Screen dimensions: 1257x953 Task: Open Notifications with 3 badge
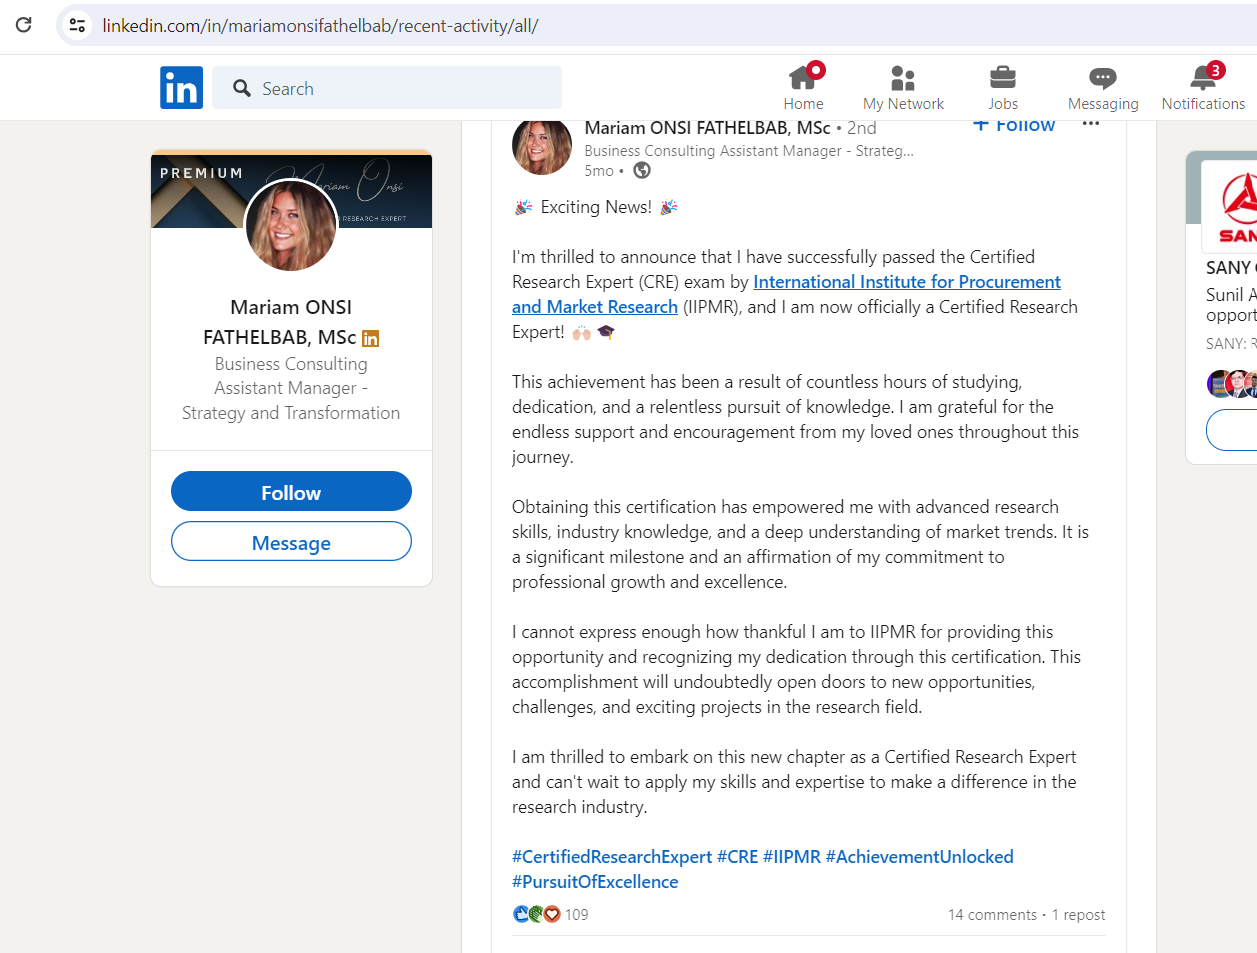click(x=1203, y=88)
